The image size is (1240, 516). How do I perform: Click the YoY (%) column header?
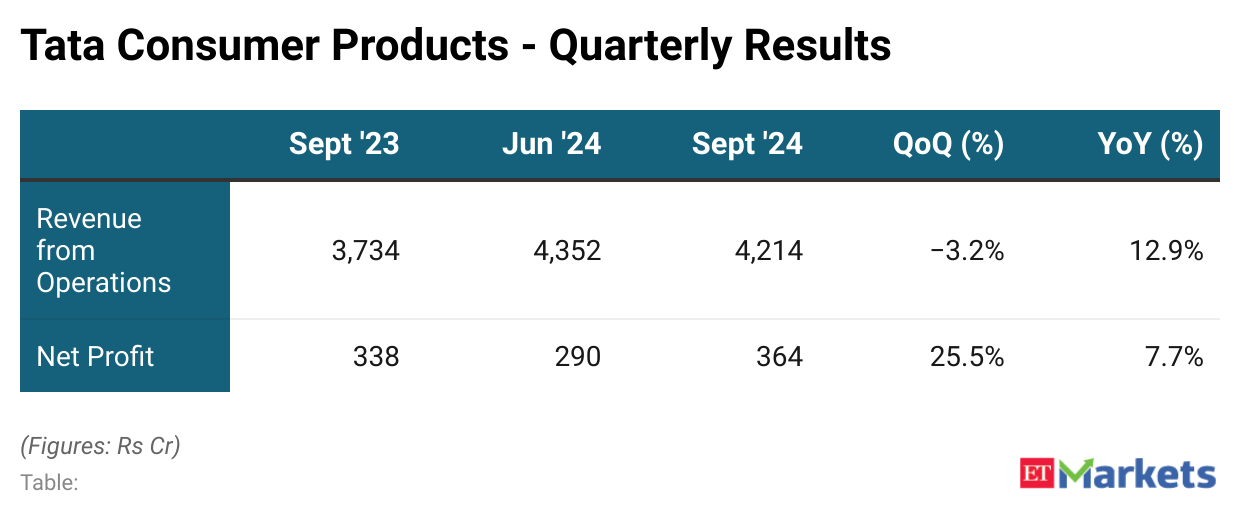pyautogui.click(x=1150, y=145)
